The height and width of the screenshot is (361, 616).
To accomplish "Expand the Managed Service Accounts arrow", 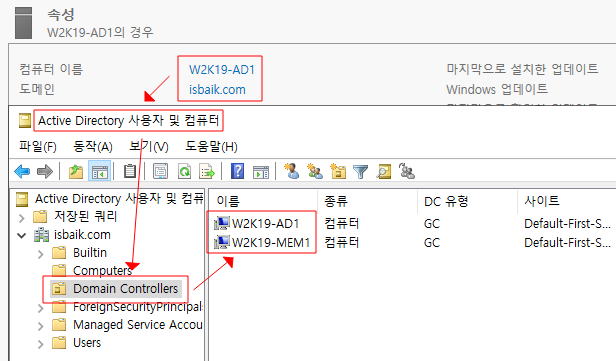I will (40, 326).
